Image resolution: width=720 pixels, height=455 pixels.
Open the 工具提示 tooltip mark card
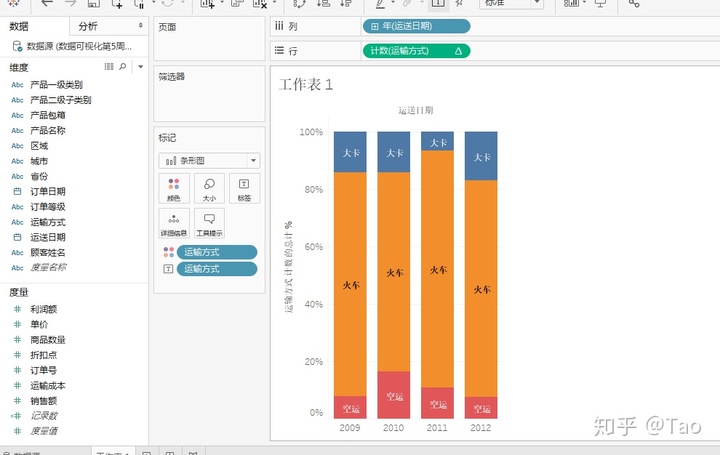(x=209, y=223)
